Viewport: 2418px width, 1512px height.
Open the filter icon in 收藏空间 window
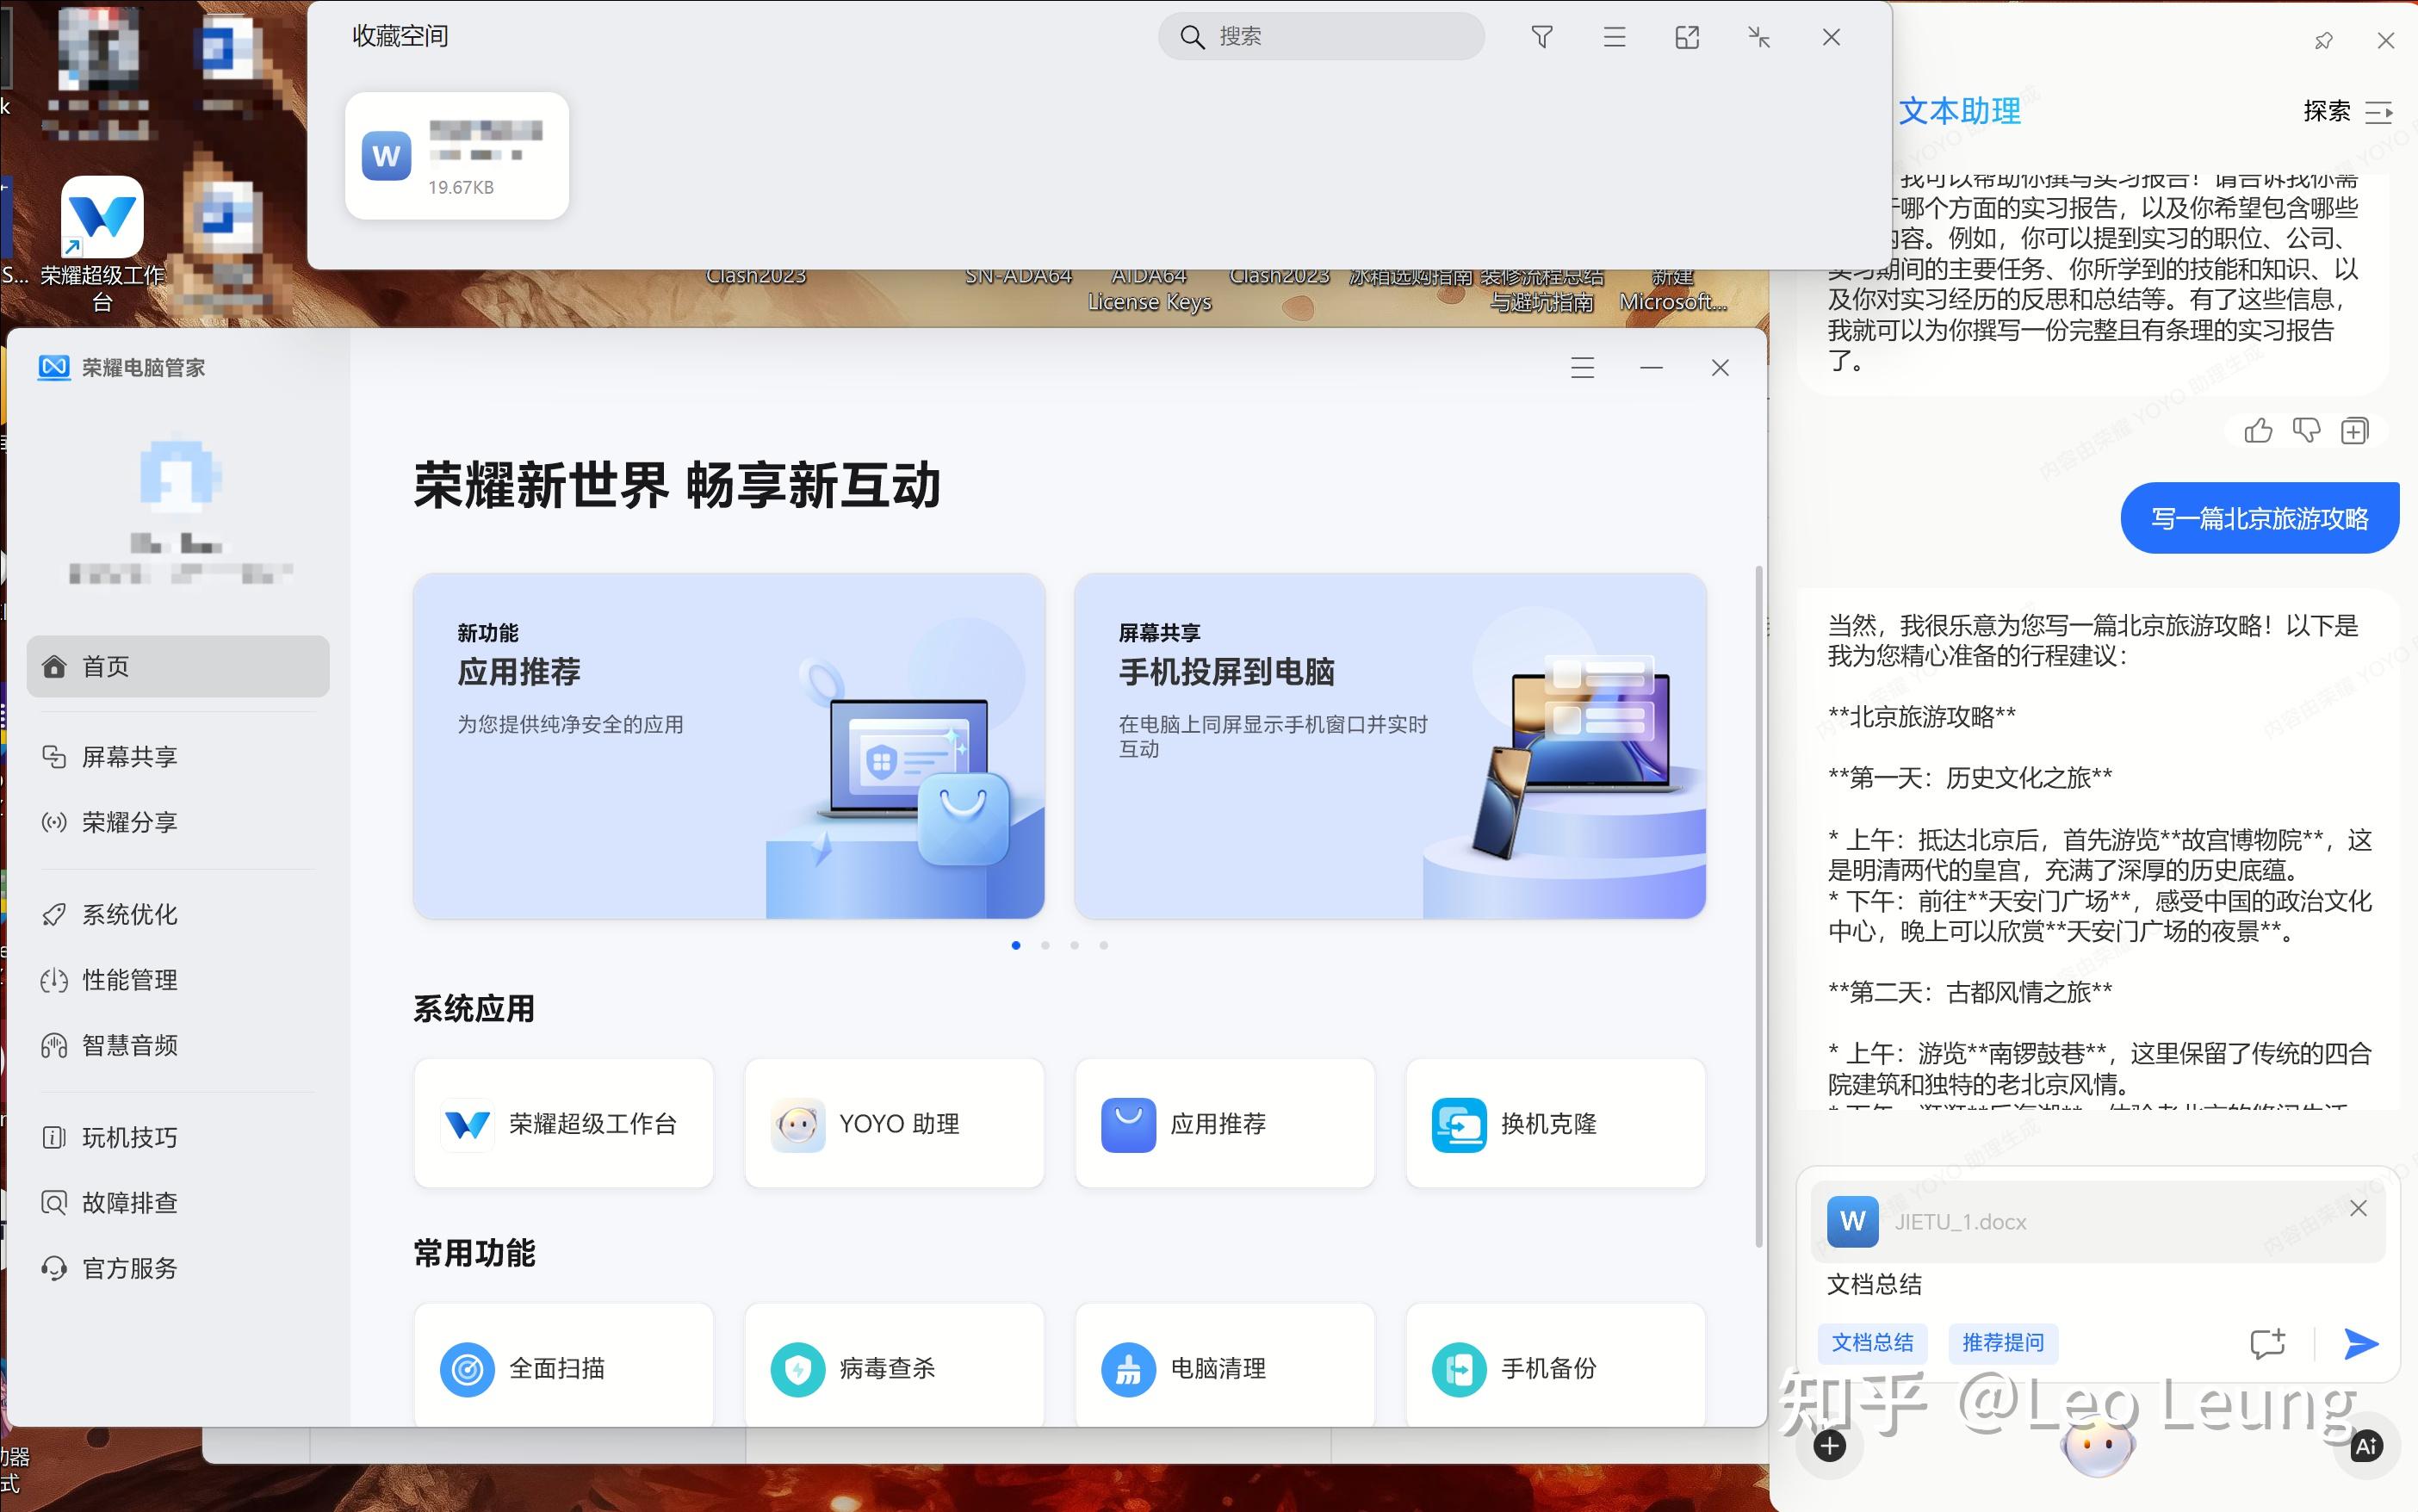click(x=1541, y=37)
